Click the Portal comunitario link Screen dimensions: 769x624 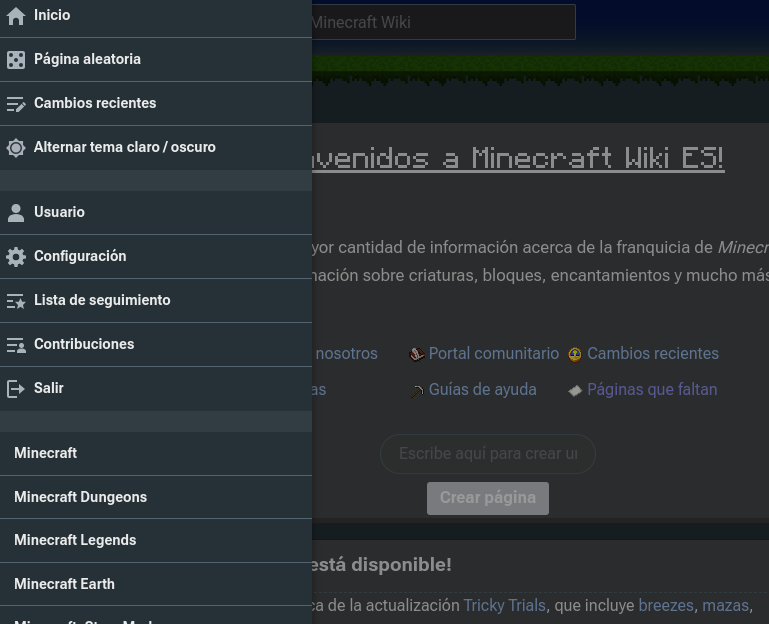494,353
